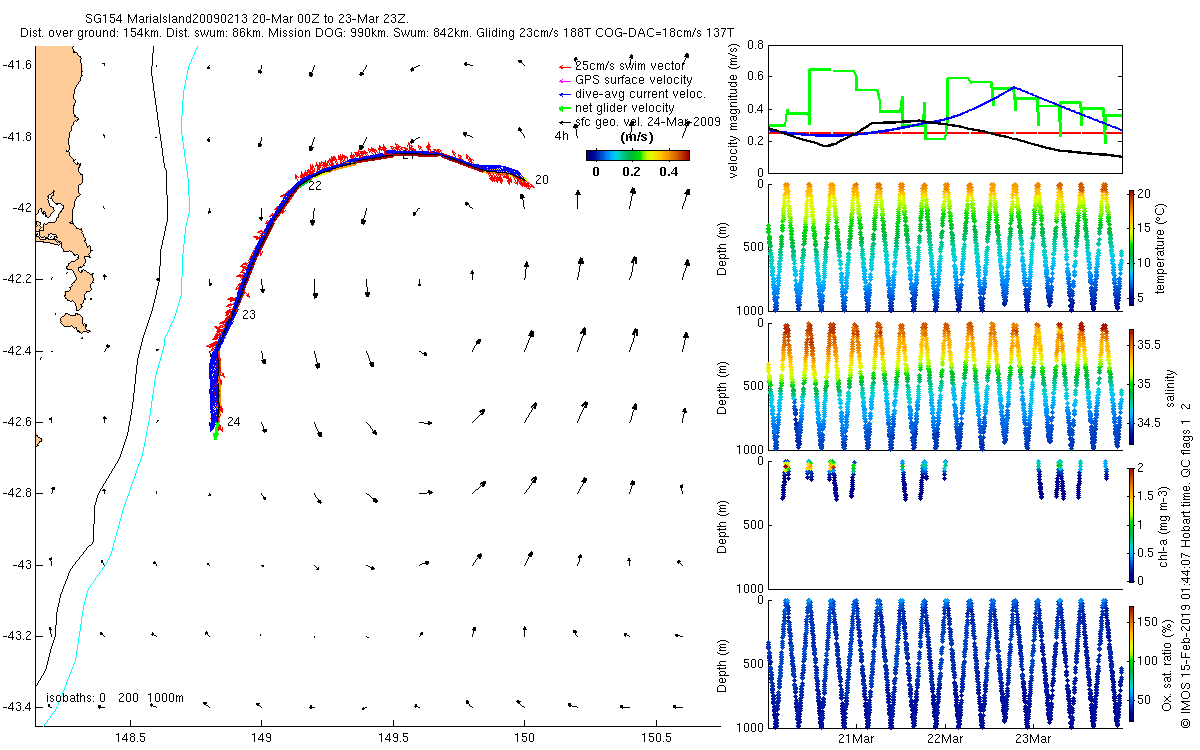1200x750 pixels.
Task: Click longitude tick label '150.5'
Action: [656, 738]
